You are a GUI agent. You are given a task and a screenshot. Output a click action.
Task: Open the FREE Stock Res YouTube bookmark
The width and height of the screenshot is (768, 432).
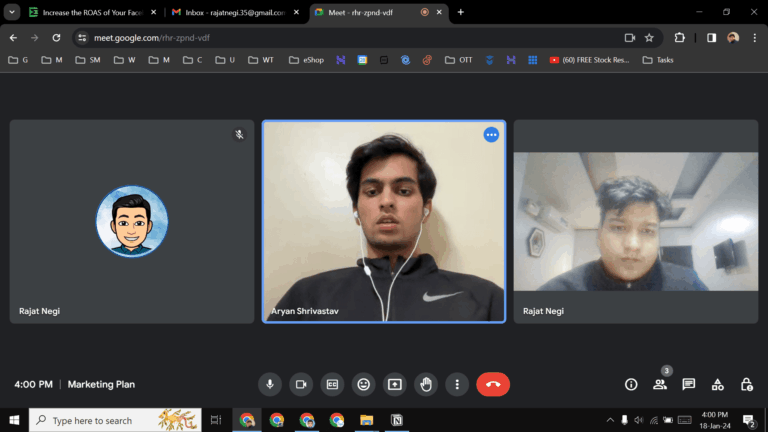pyautogui.click(x=589, y=60)
